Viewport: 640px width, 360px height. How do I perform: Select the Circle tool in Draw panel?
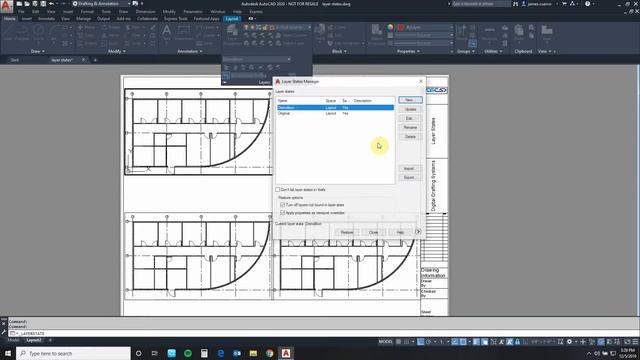coord(38,33)
